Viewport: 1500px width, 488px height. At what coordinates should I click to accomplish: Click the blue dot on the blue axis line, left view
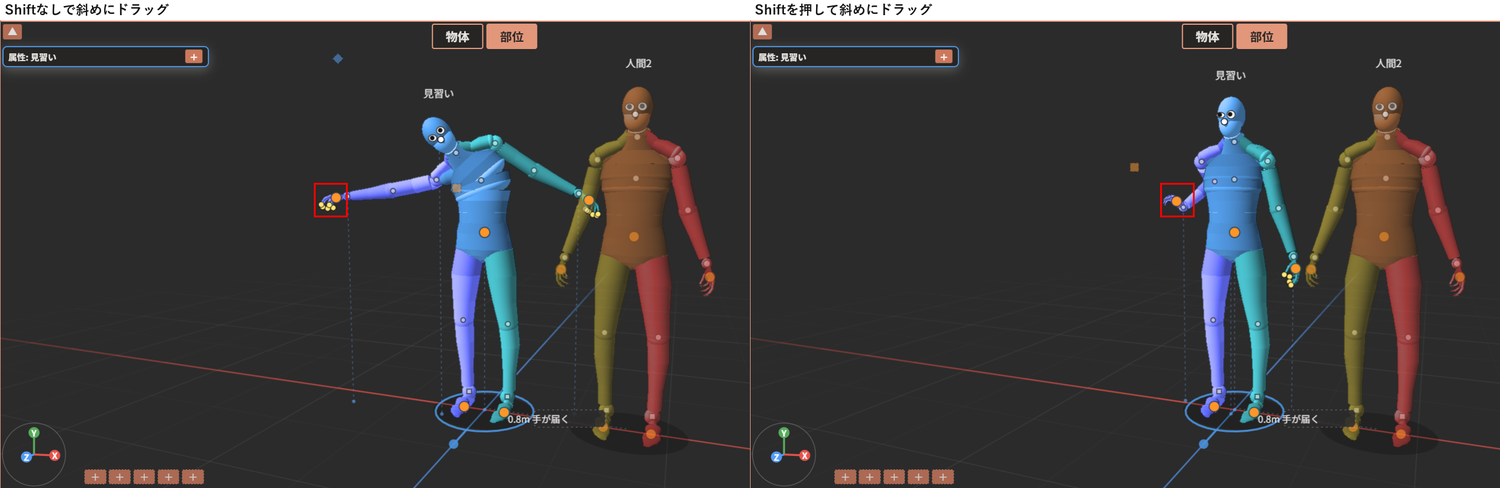453,443
